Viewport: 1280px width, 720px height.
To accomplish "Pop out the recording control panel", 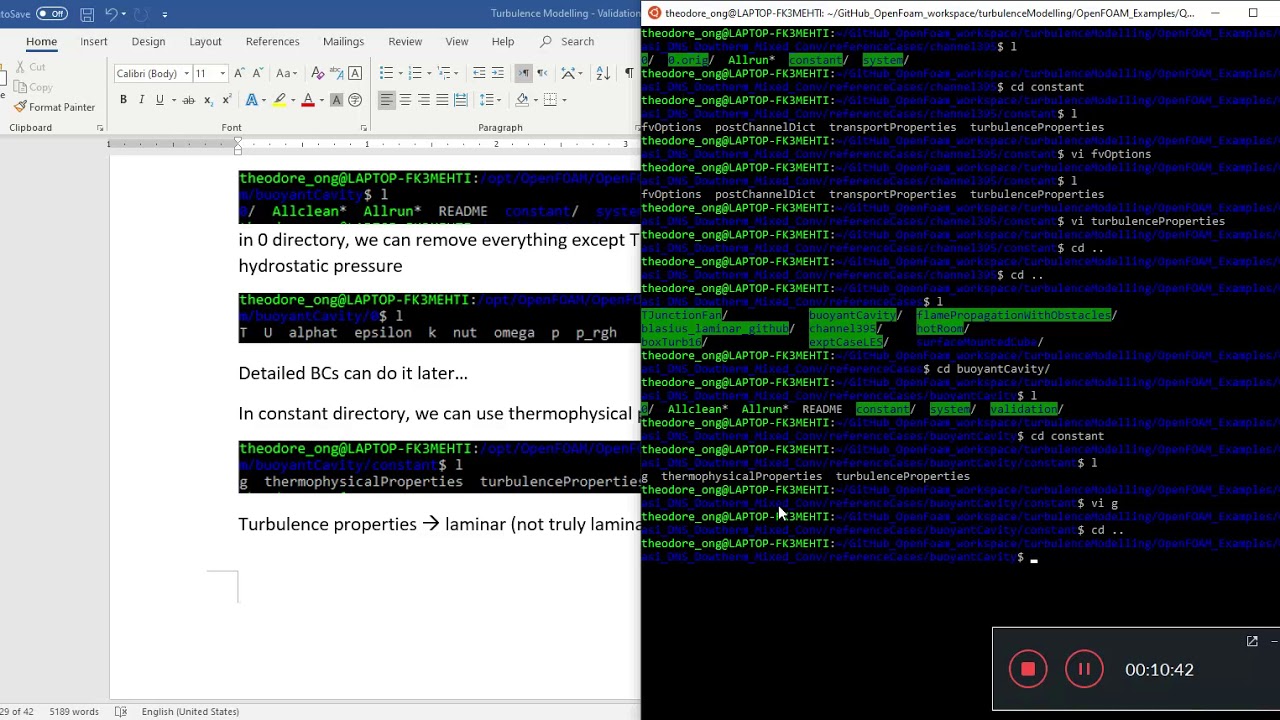I will pos(1252,641).
